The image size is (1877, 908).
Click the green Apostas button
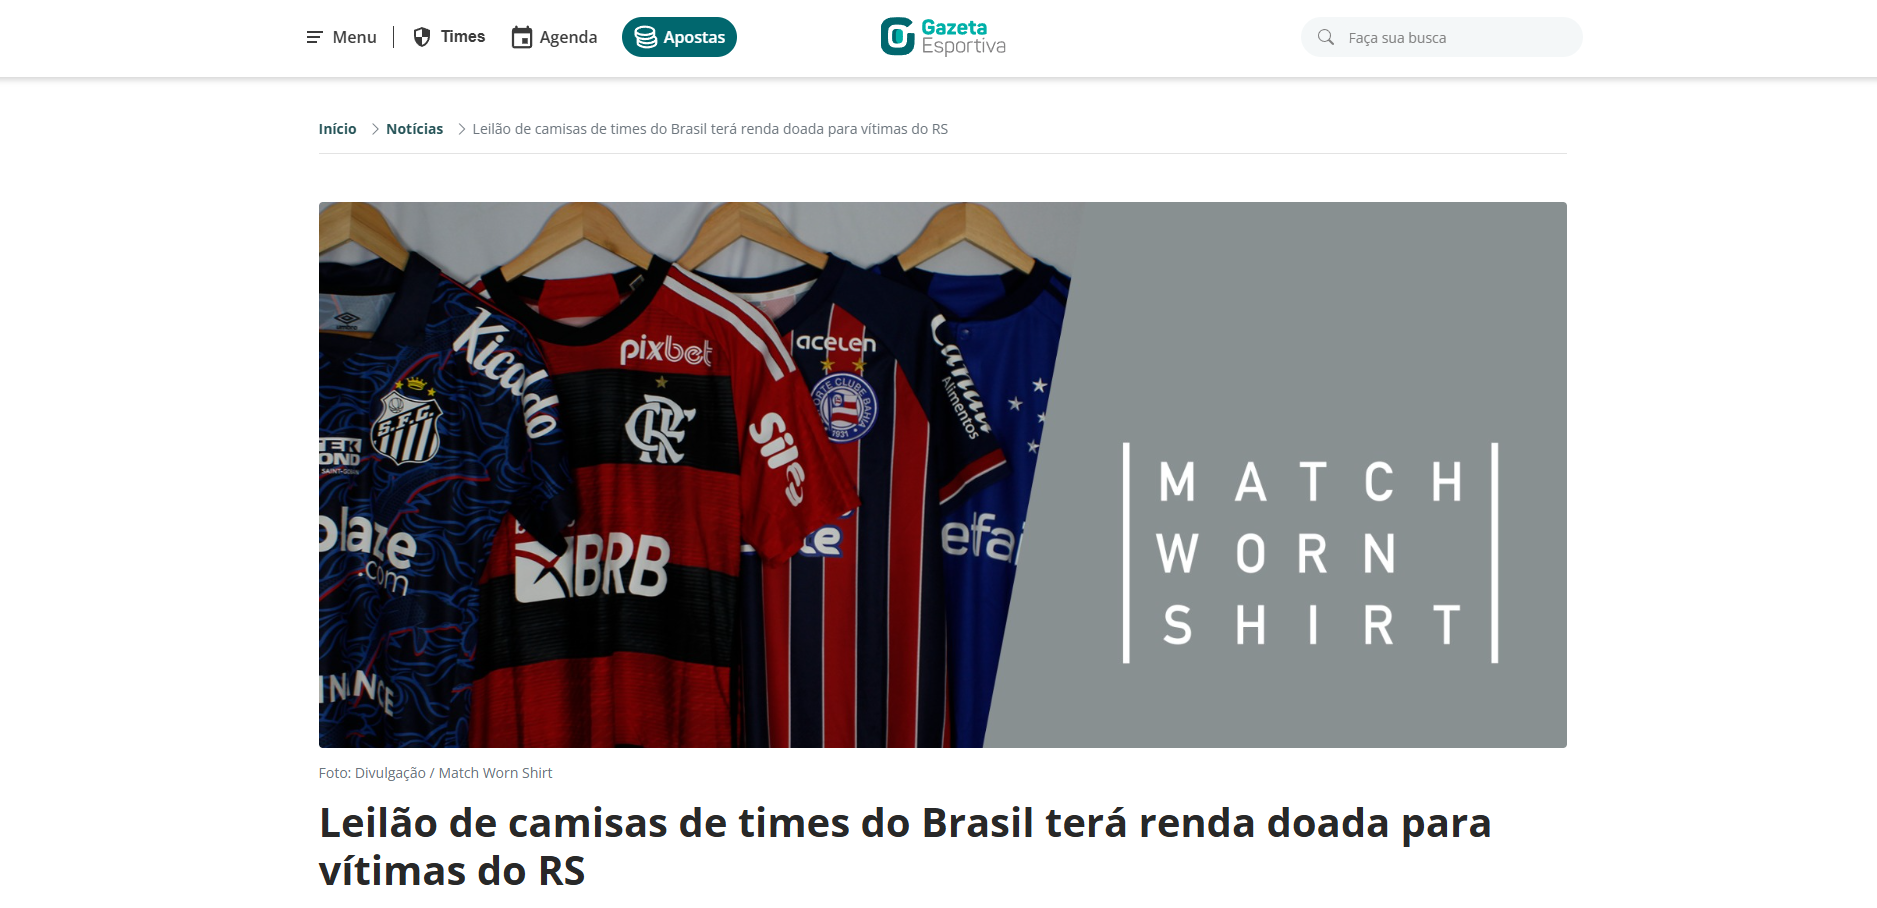pos(679,37)
